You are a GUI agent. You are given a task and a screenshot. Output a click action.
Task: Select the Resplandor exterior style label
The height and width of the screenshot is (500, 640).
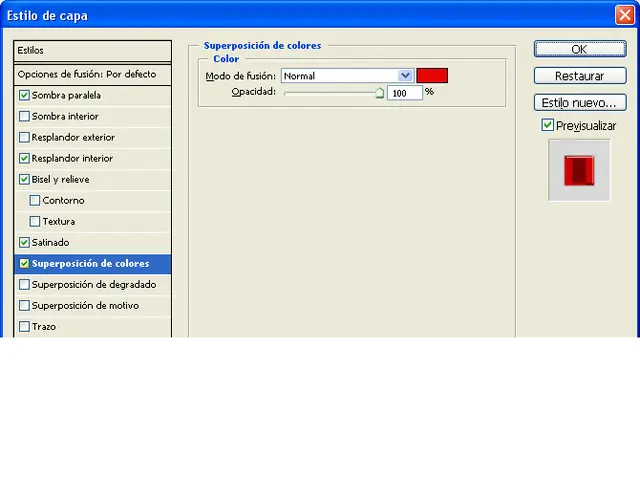pos(73,138)
